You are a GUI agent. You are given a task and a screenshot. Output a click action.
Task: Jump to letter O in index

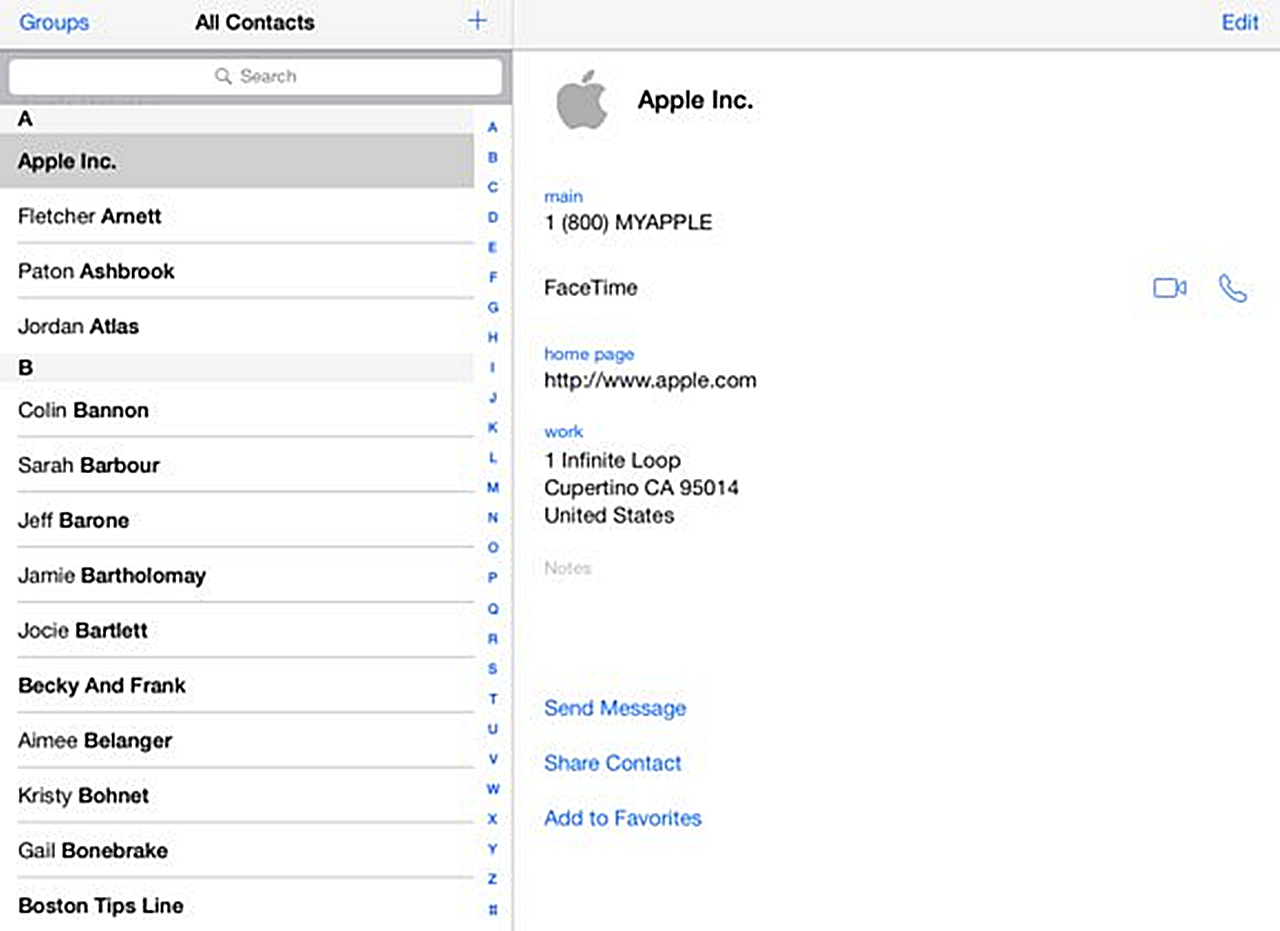pyautogui.click(x=492, y=548)
